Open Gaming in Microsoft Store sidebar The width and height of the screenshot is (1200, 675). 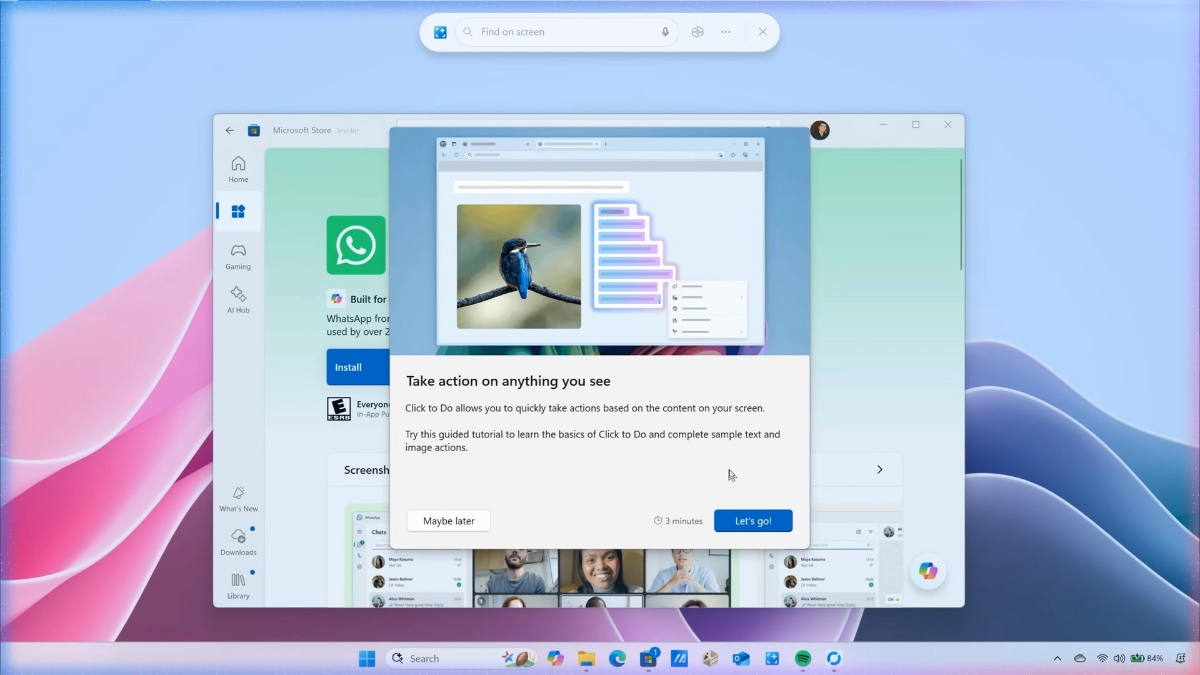(x=238, y=256)
